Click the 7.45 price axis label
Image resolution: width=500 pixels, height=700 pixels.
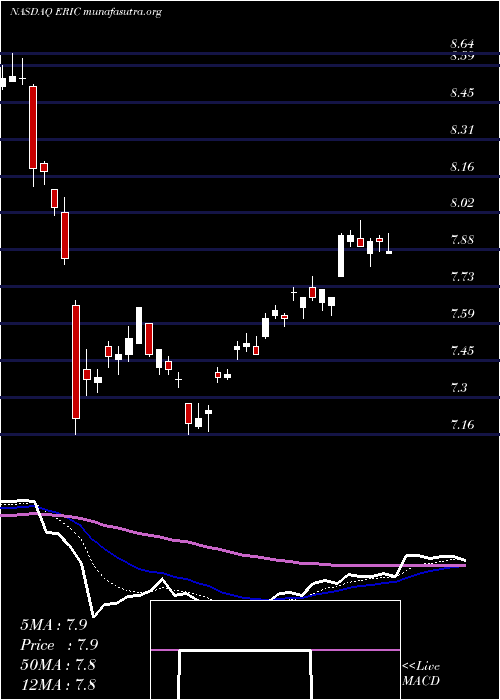(x=462, y=350)
